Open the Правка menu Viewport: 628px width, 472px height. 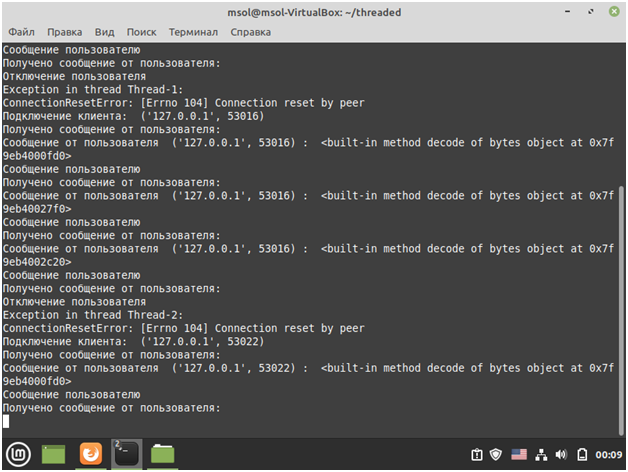[x=64, y=32]
